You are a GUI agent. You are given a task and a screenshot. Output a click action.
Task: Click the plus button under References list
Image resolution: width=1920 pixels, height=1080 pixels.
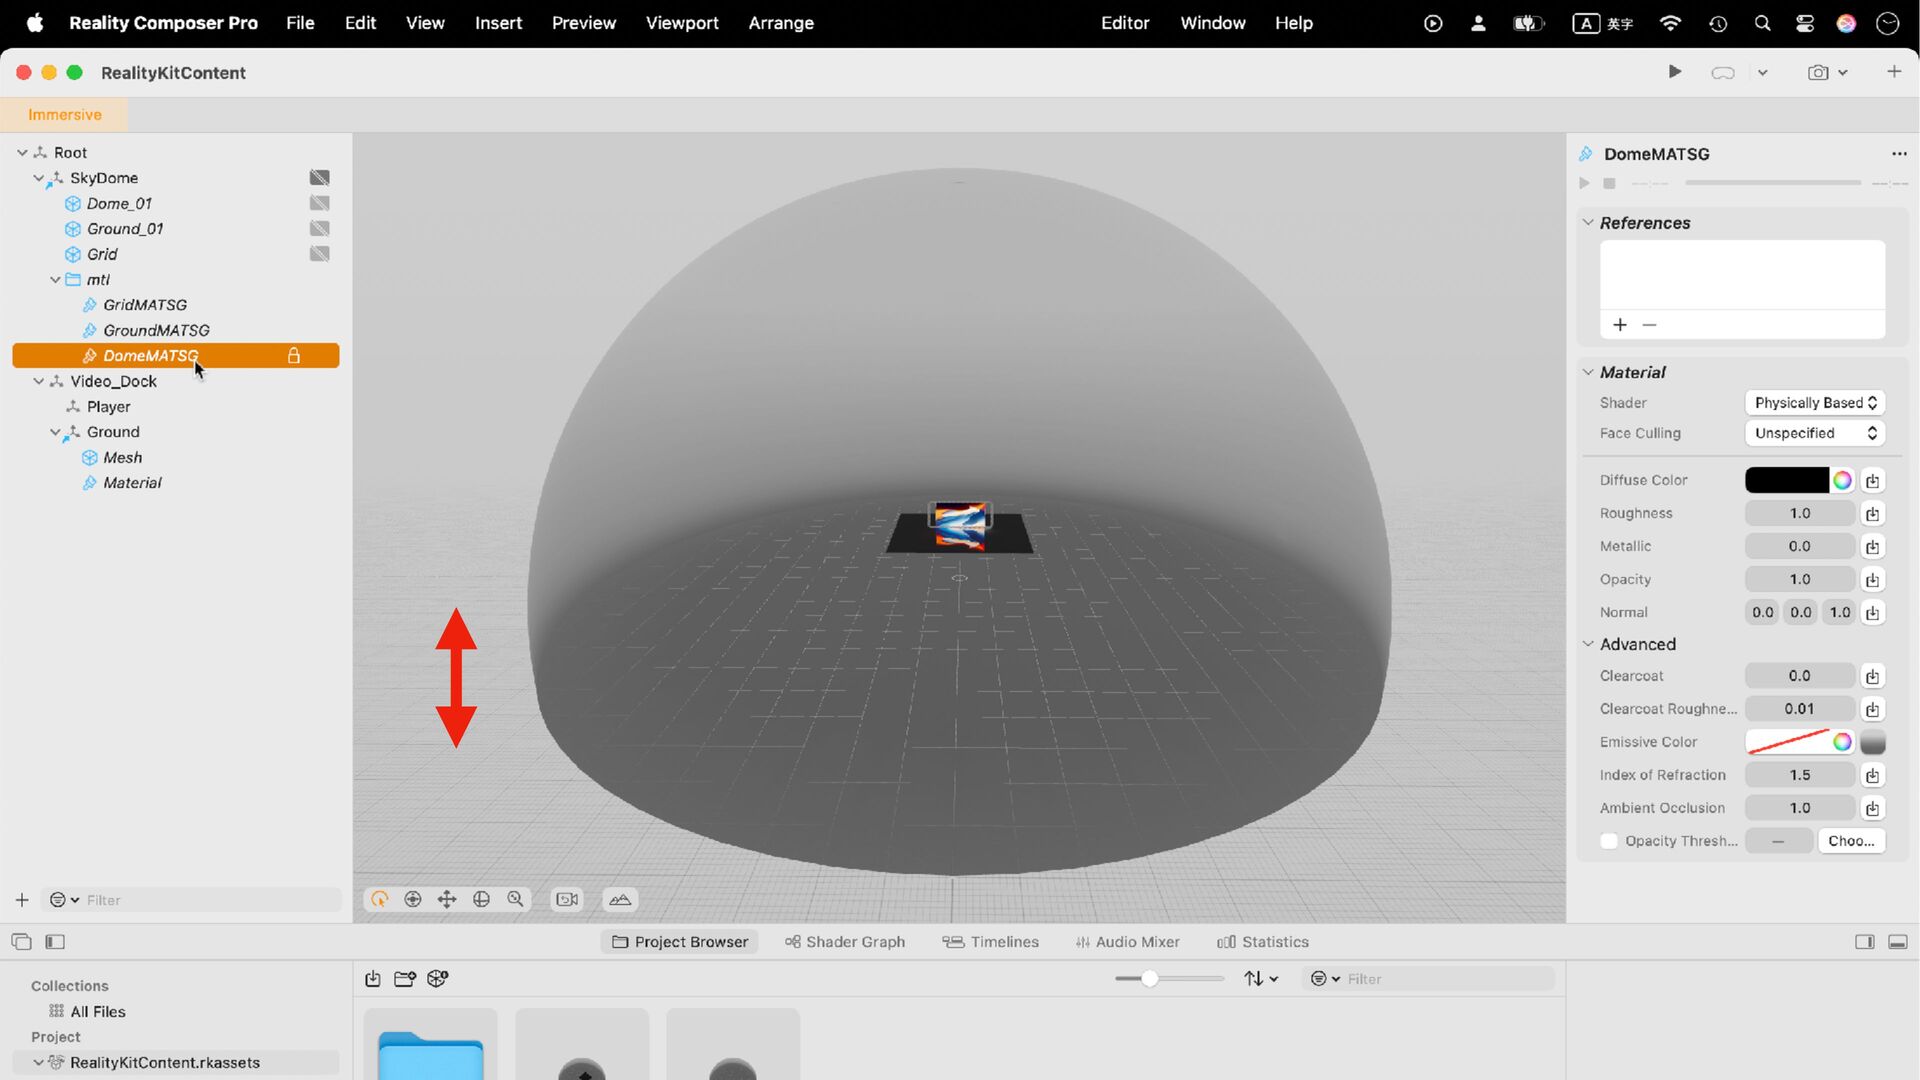(x=1620, y=325)
